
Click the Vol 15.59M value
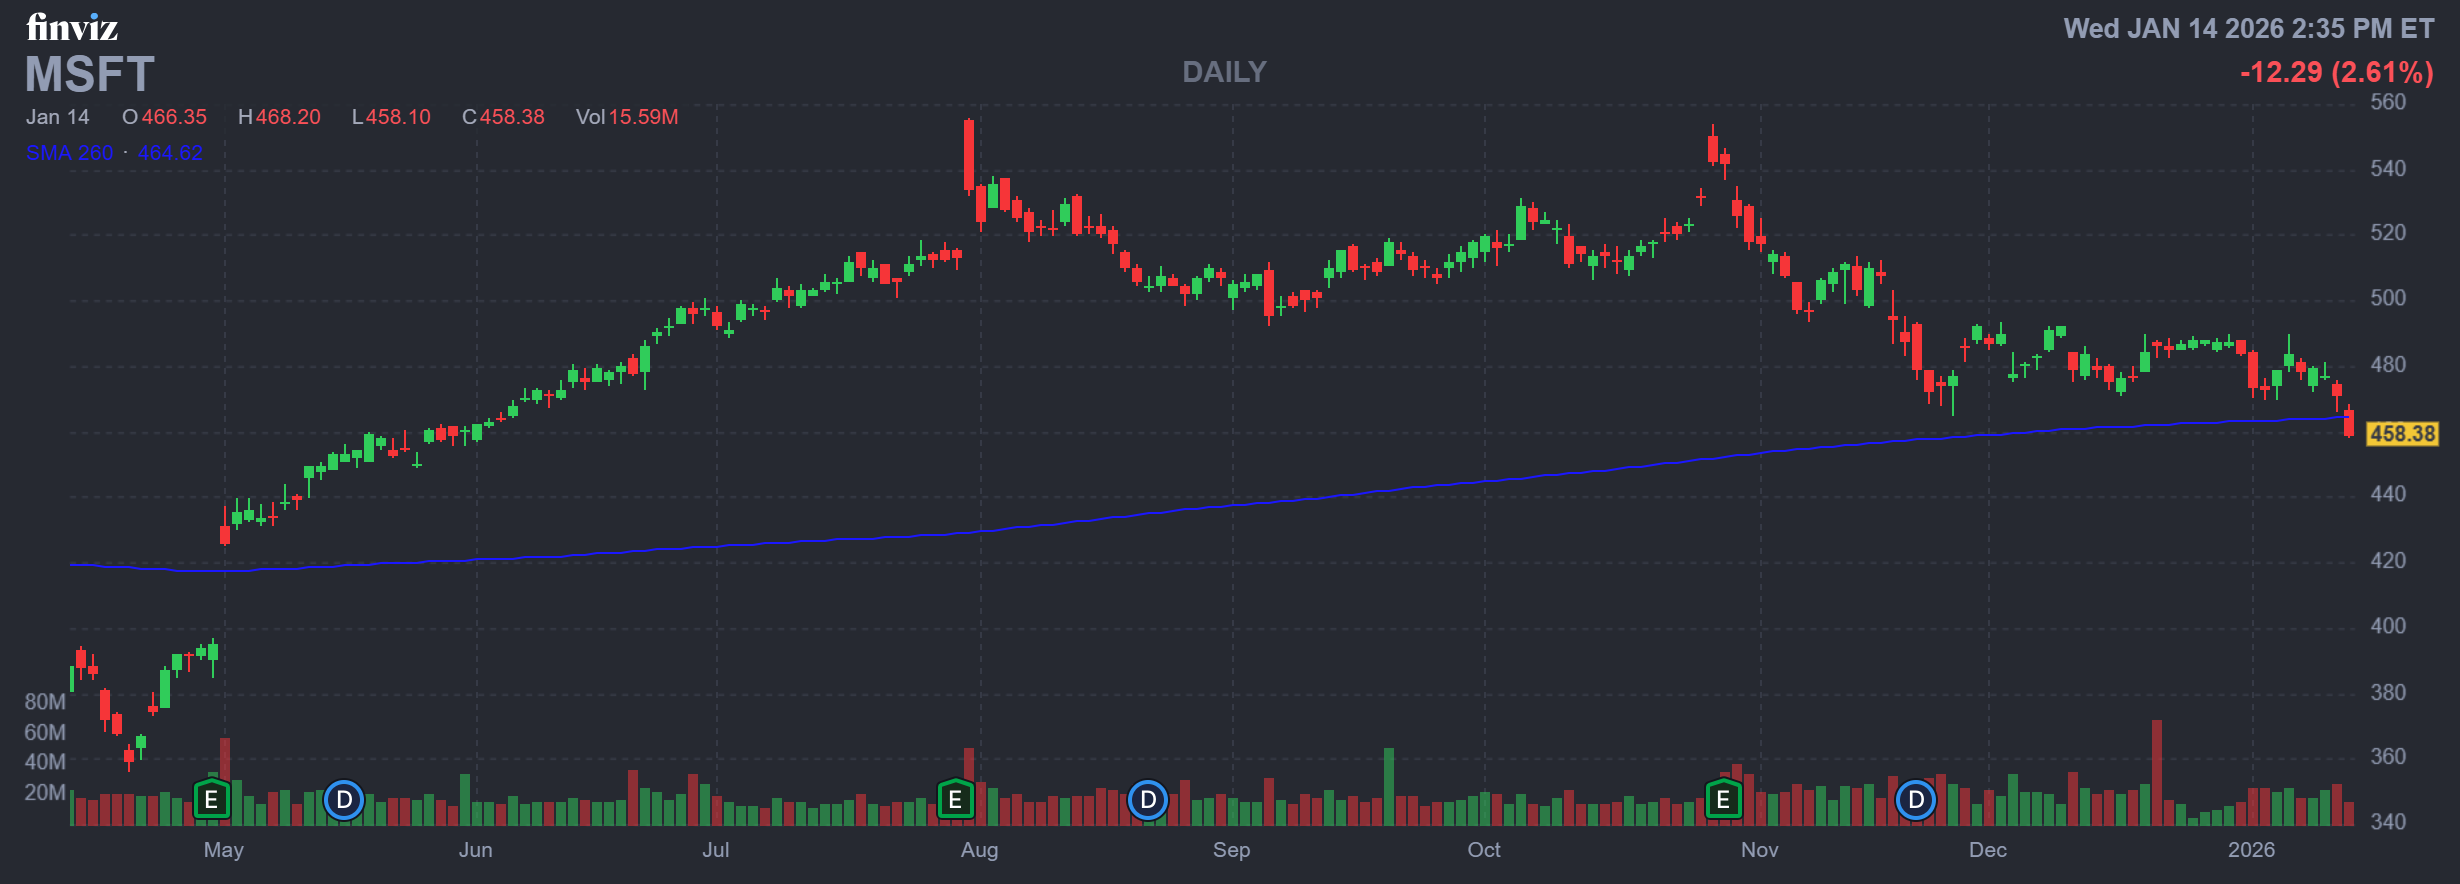[627, 117]
